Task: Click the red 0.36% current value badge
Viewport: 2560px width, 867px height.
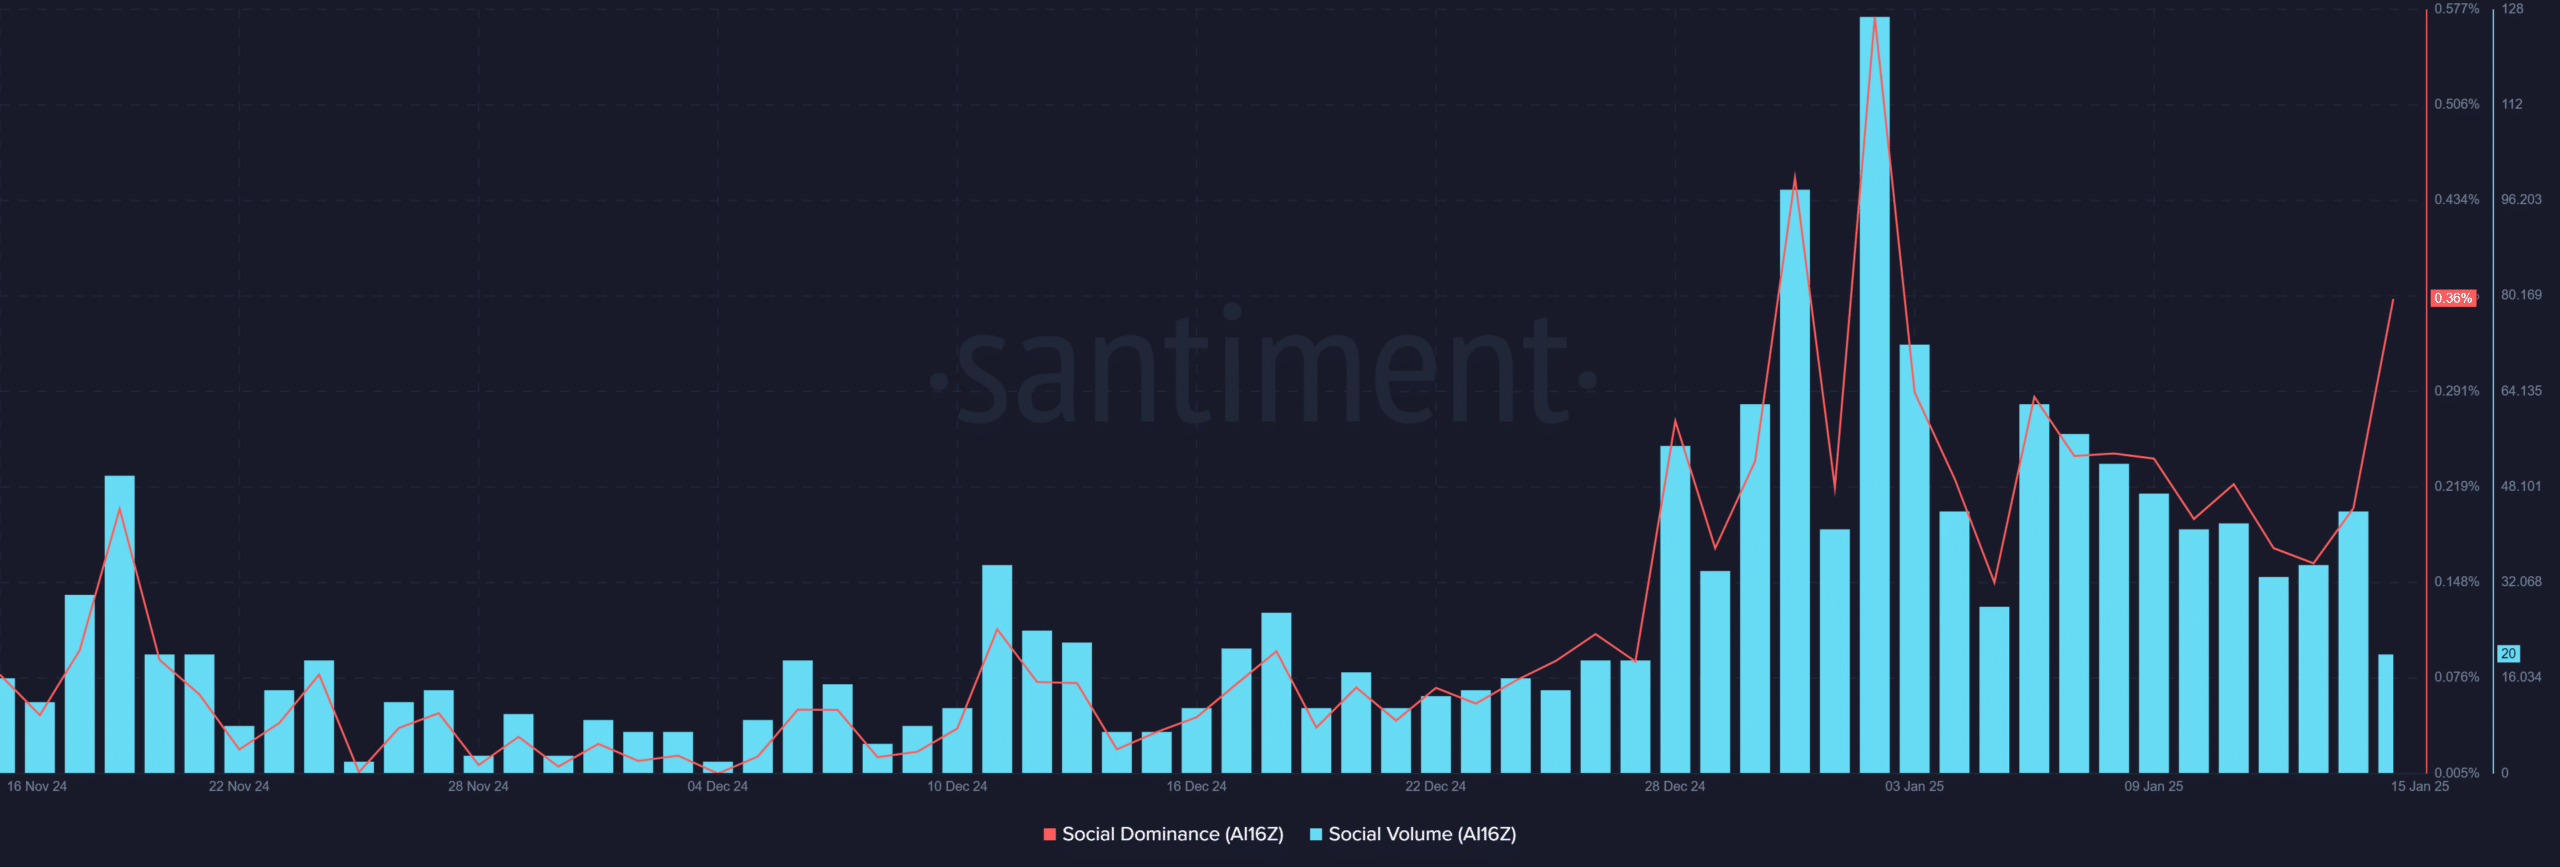Action: pyautogui.click(x=2453, y=298)
